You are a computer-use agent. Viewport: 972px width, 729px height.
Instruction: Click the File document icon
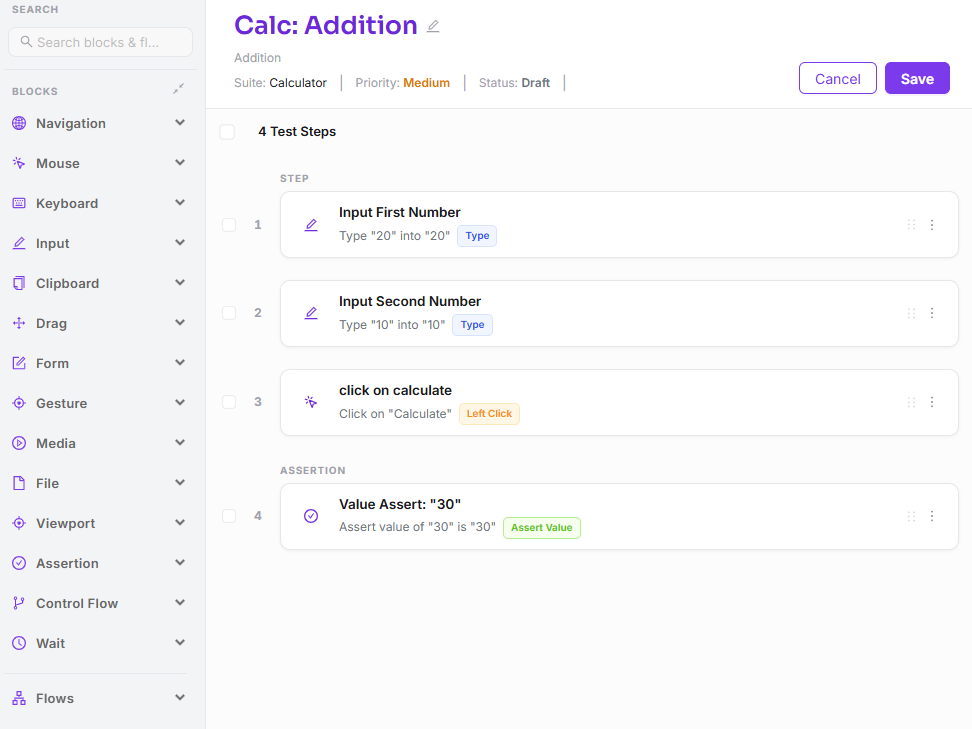[19, 483]
